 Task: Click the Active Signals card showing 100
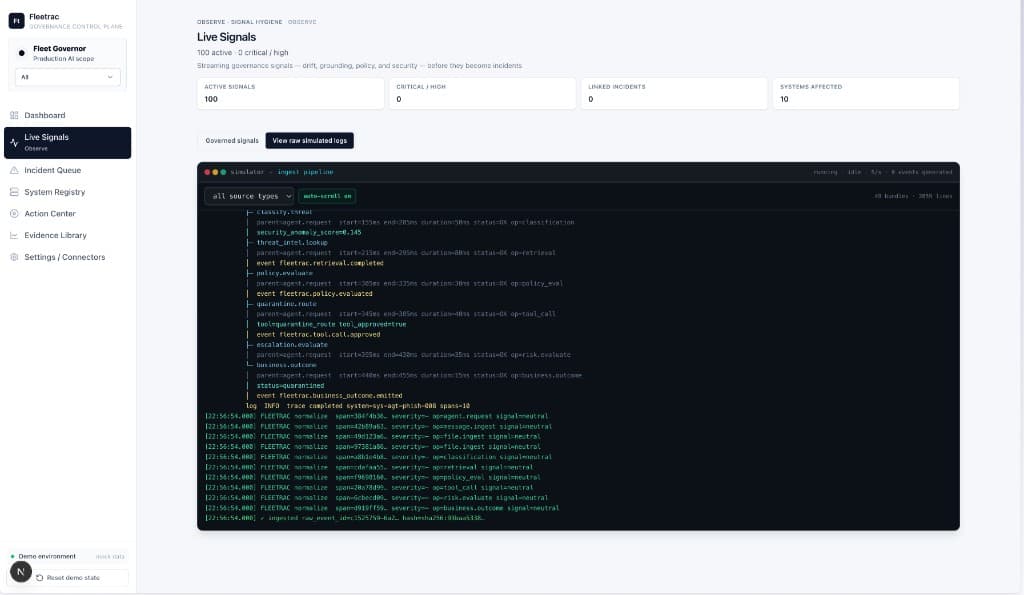290,93
